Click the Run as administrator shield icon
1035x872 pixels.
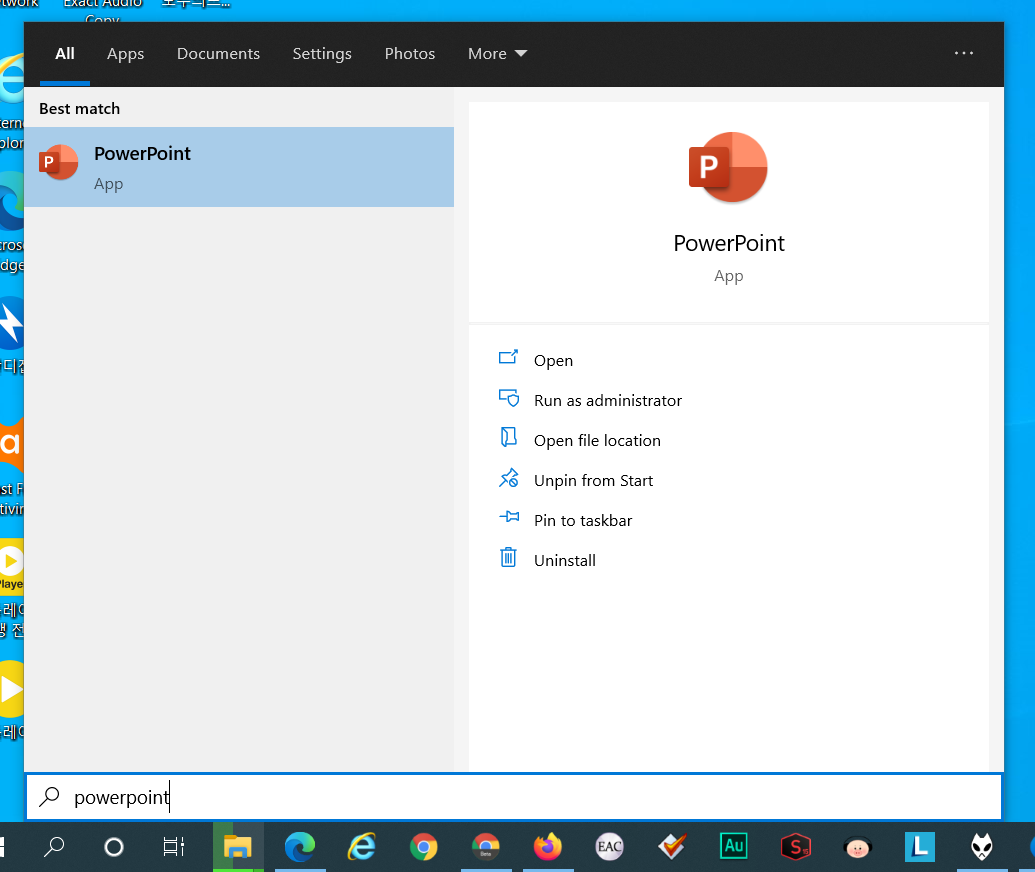[508, 397]
